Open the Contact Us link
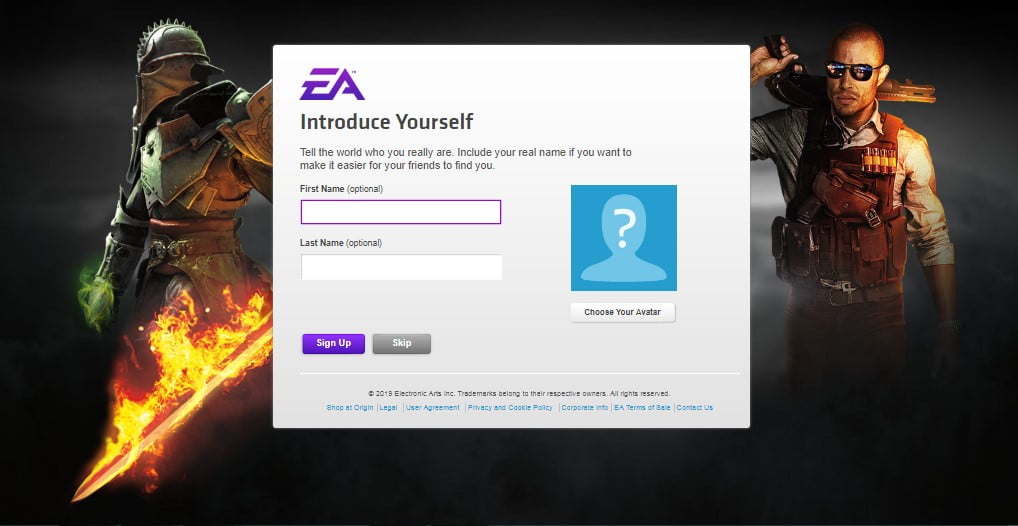Image resolution: width=1018 pixels, height=526 pixels. click(695, 408)
